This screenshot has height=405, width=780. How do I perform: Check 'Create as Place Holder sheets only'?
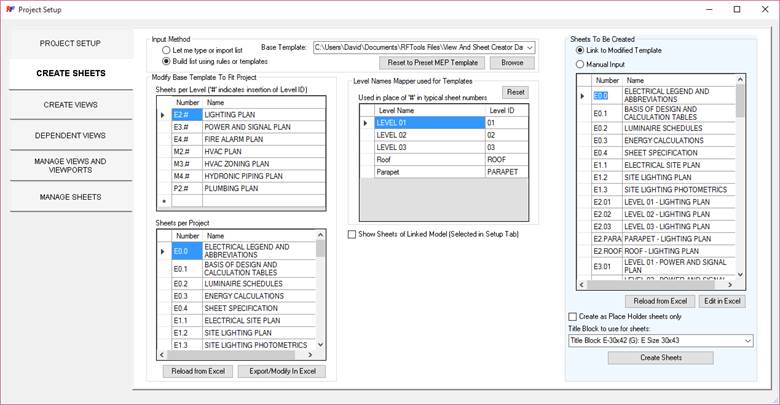[572, 317]
